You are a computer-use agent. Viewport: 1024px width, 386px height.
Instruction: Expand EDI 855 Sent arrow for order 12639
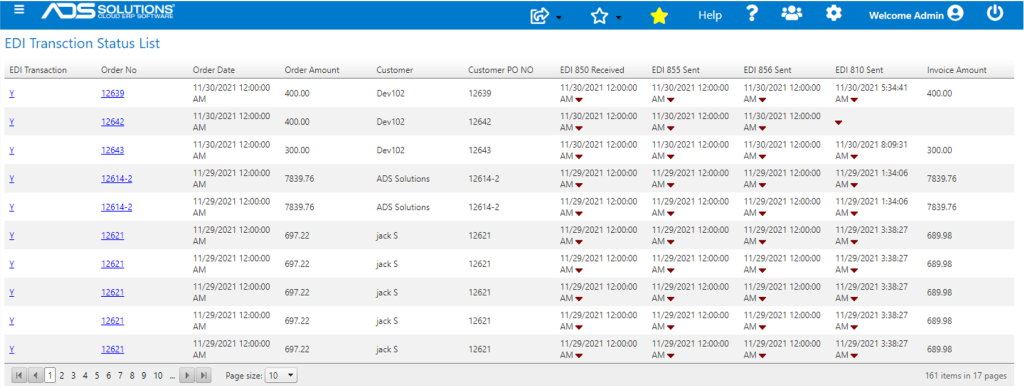671,100
